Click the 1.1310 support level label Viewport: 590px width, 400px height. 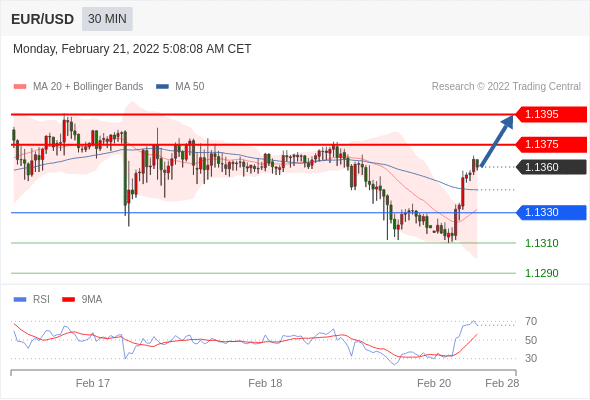tap(541, 243)
